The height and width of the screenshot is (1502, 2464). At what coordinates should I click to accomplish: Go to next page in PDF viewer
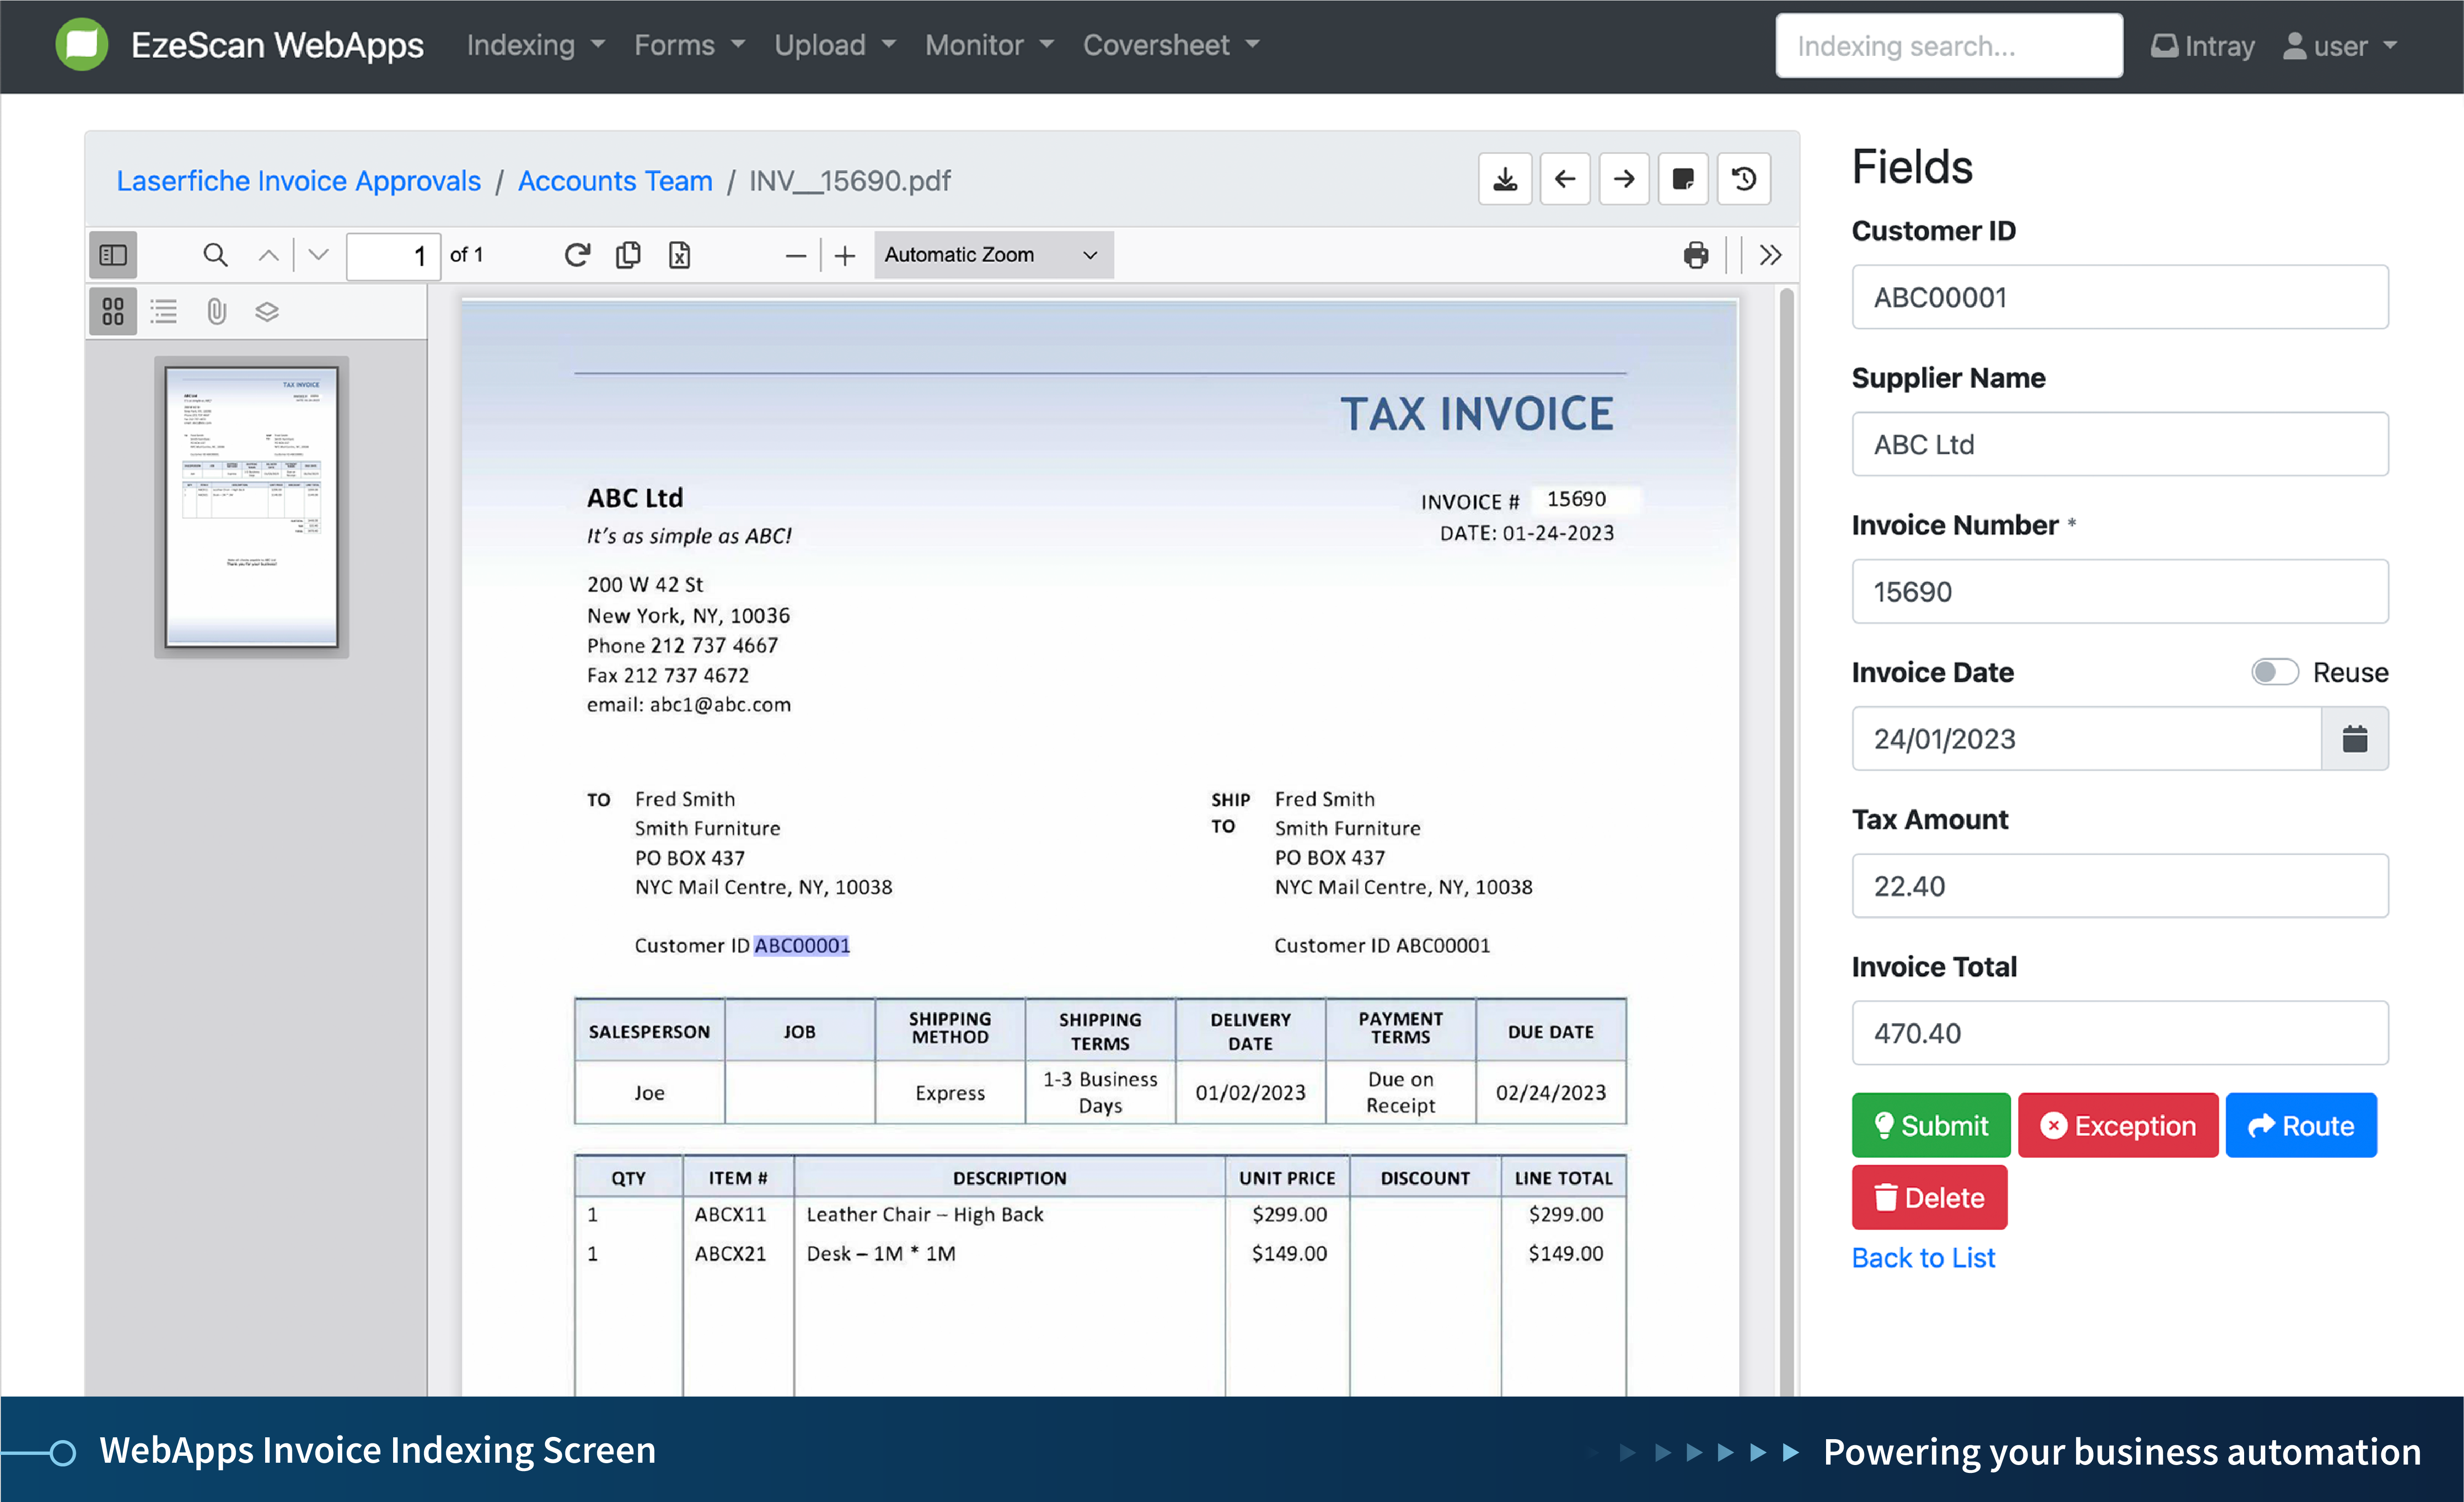coord(318,255)
